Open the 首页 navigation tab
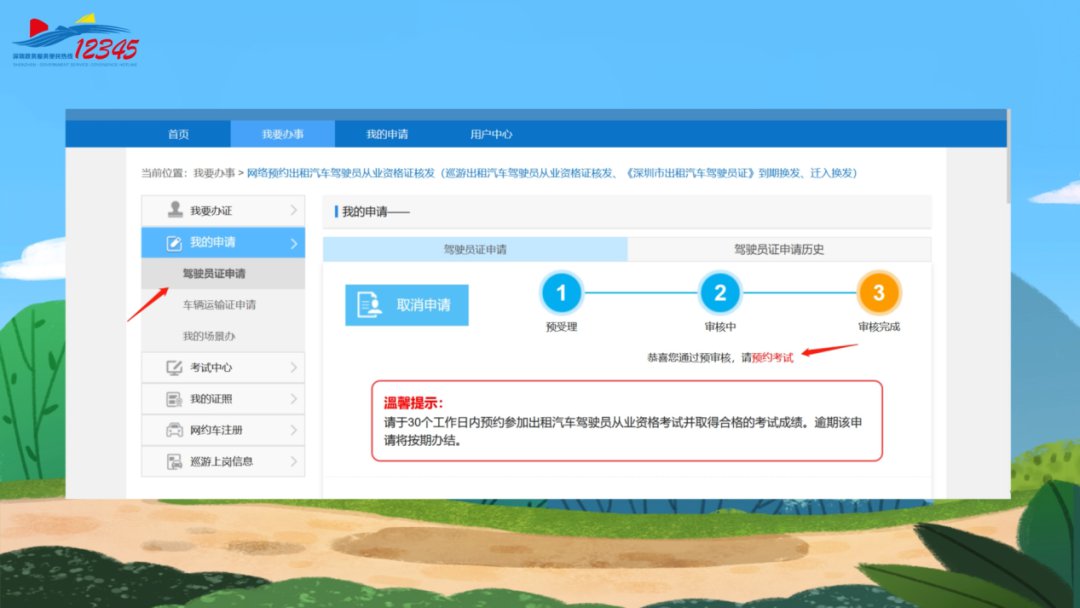 (178, 134)
